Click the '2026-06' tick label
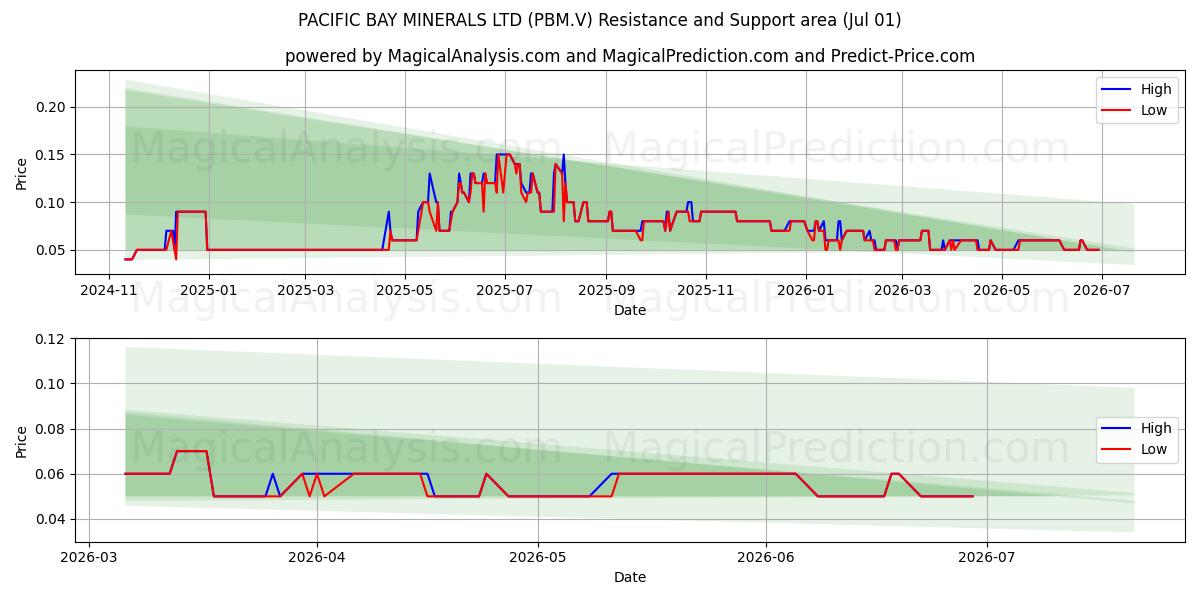Image resolution: width=1200 pixels, height=600 pixels. pyautogui.click(x=766, y=557)
